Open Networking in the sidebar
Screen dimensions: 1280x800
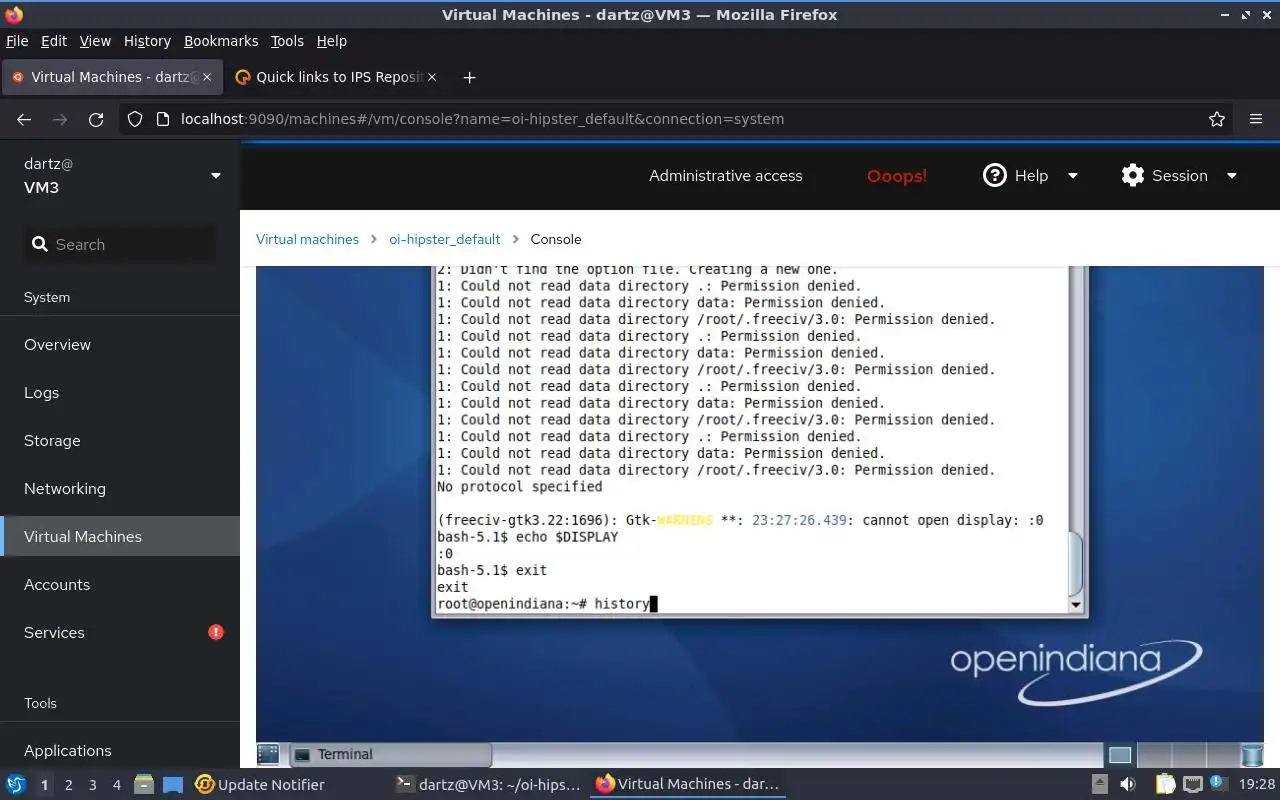coord(120,488)
